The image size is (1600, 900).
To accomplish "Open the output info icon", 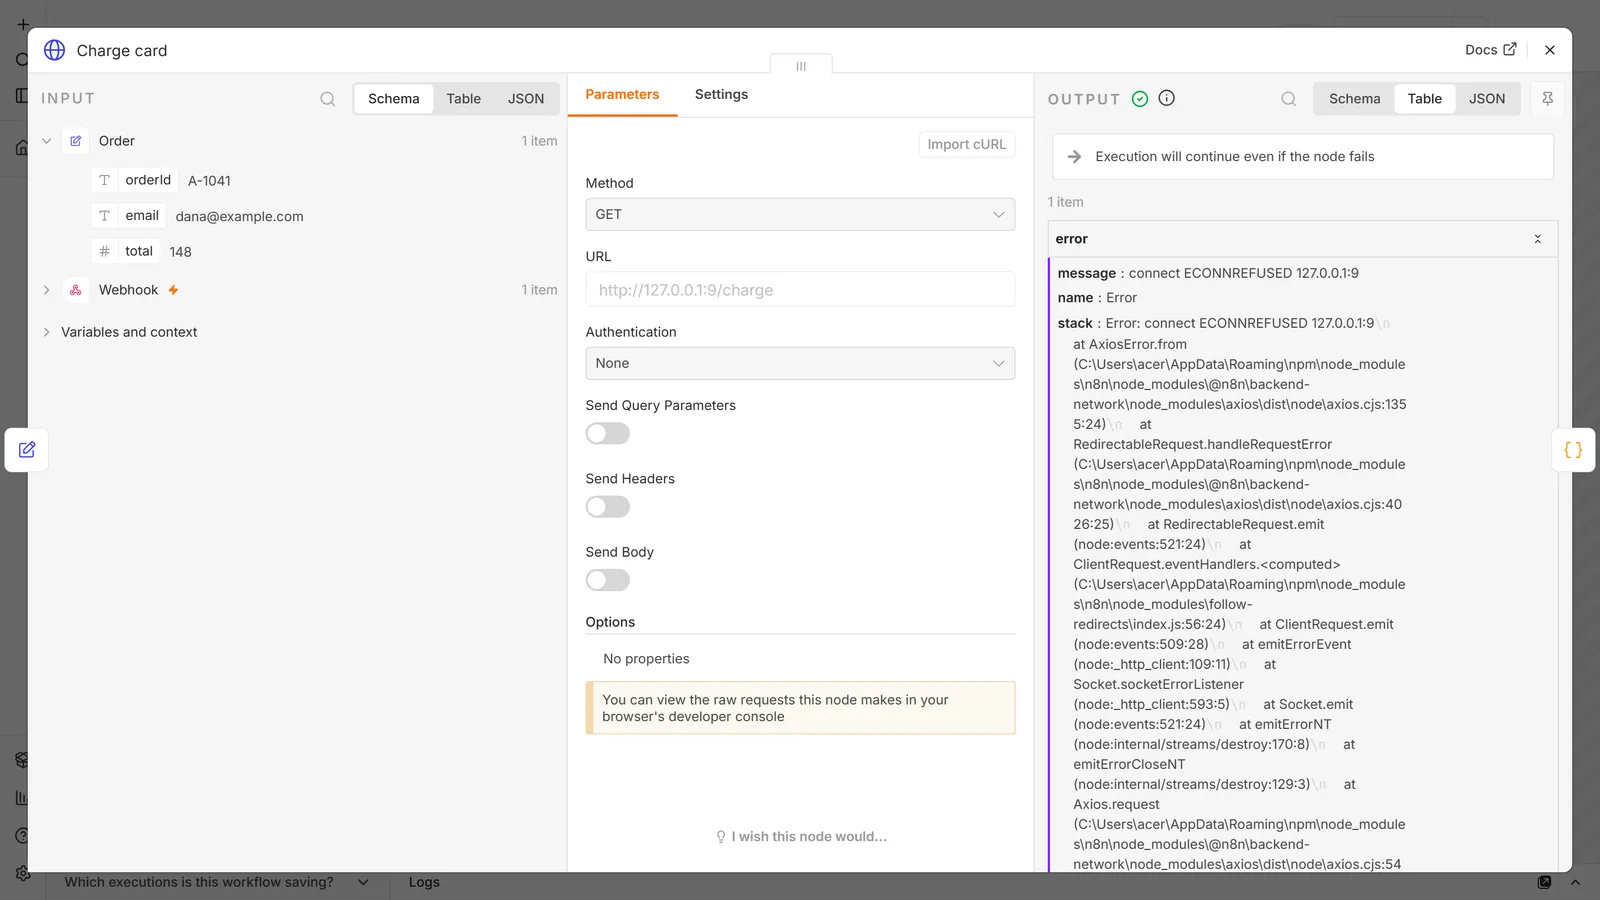I will 1166,98.
